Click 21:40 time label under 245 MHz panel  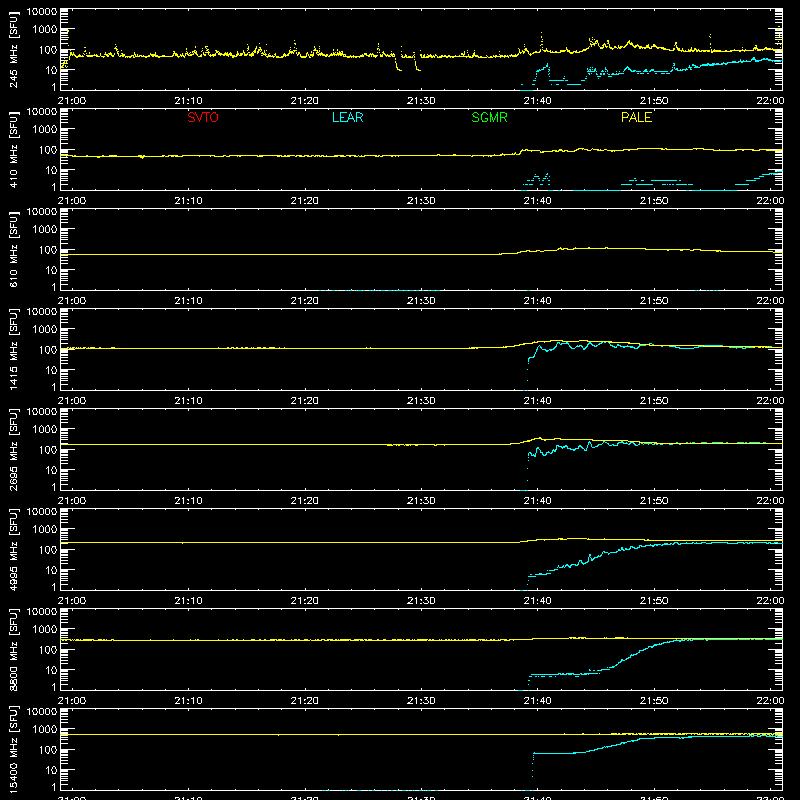click(x=537, y=101)
